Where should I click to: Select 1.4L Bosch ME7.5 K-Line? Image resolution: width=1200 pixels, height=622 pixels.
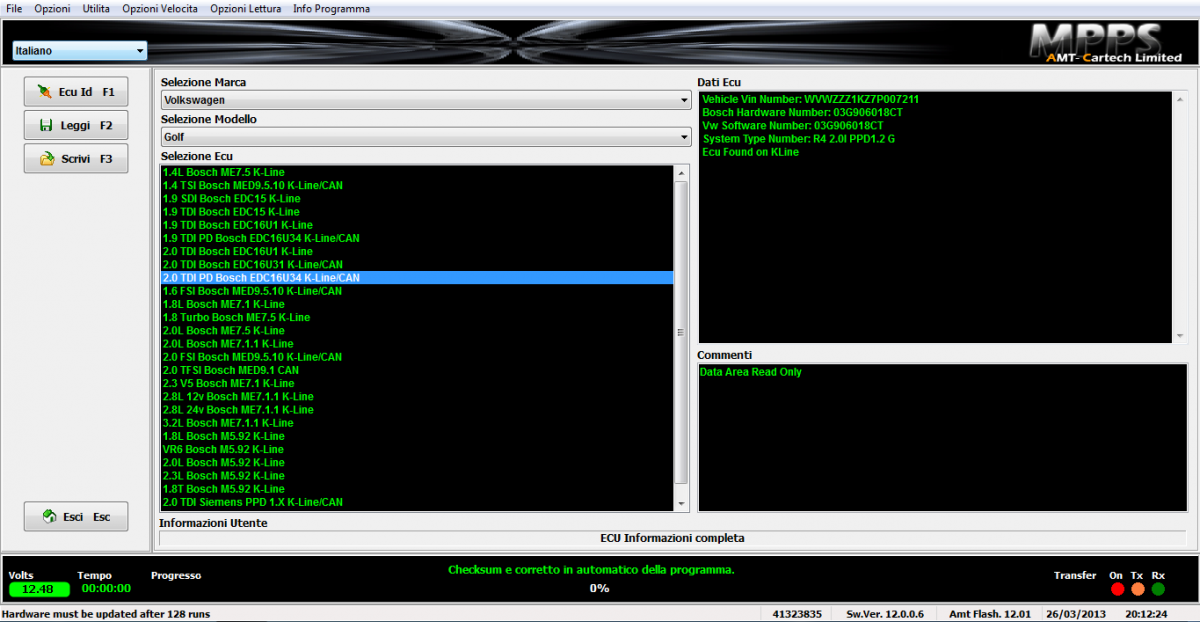418,172
